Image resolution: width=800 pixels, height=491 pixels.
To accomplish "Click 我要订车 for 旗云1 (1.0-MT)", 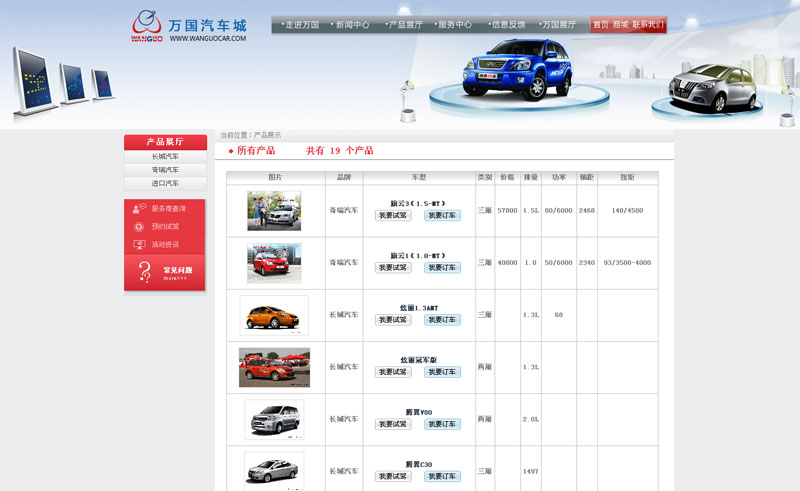I will pyautogui.click(x=442, y=267).
